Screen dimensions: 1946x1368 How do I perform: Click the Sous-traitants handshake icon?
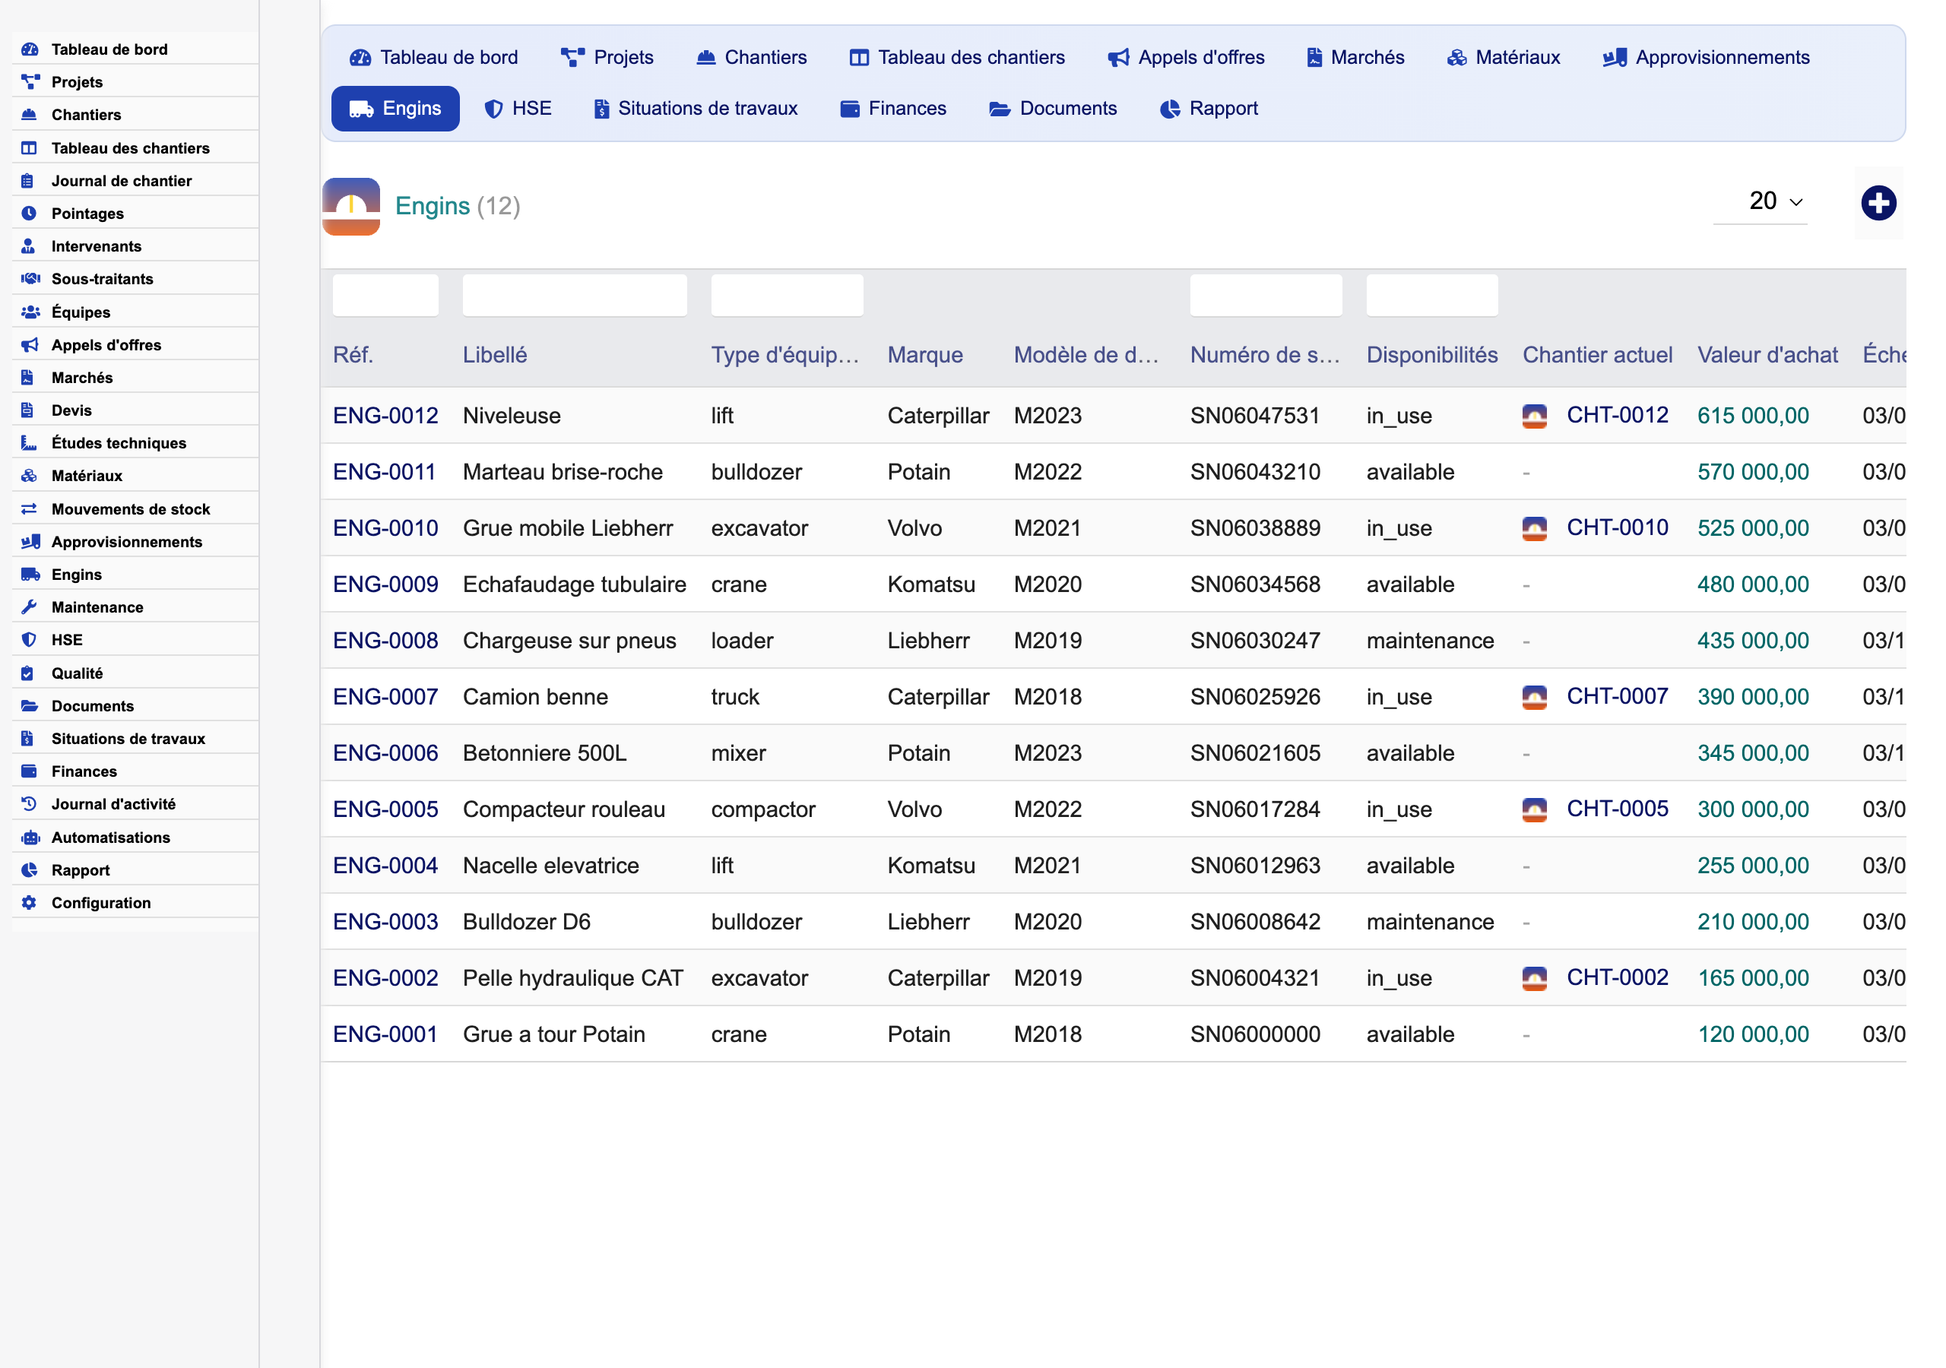pos(30,279)
